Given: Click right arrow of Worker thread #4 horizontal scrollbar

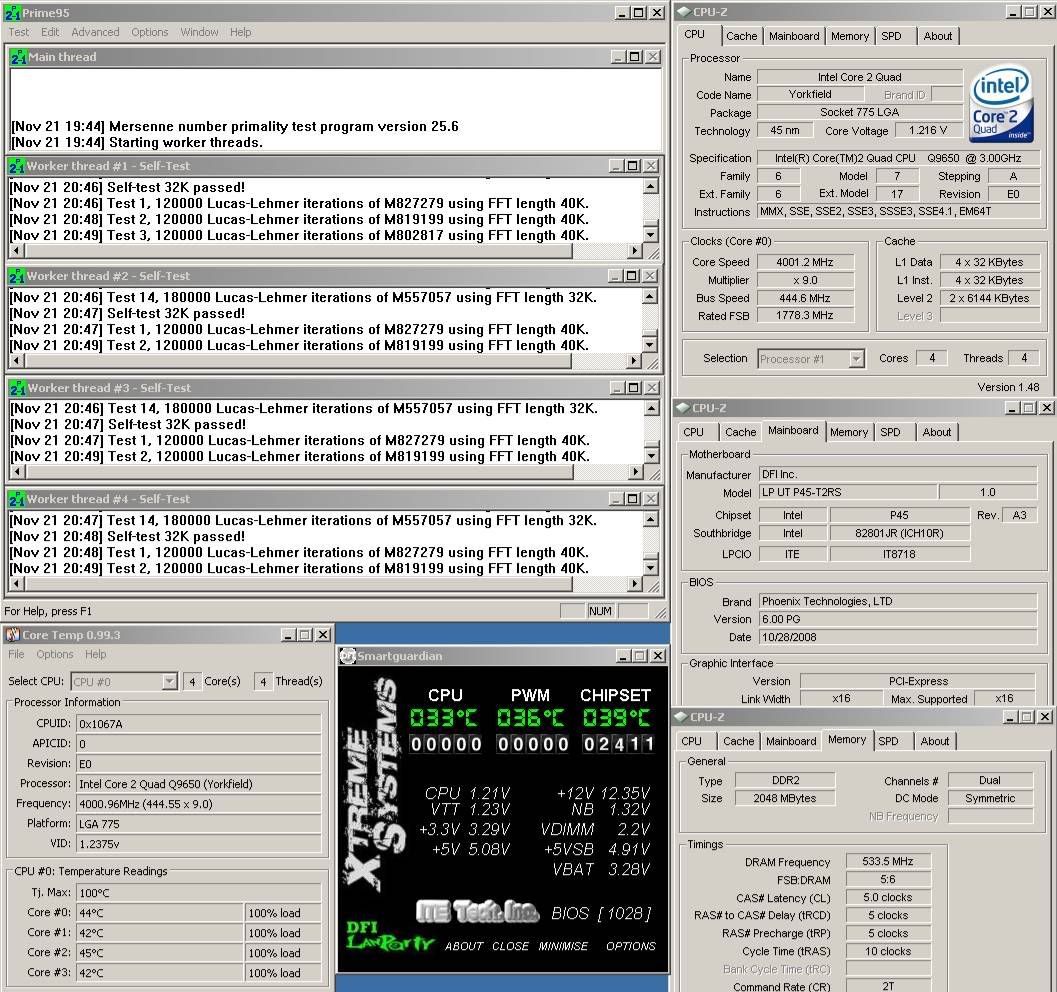Looking at the screenshot, I should [634, 584].
